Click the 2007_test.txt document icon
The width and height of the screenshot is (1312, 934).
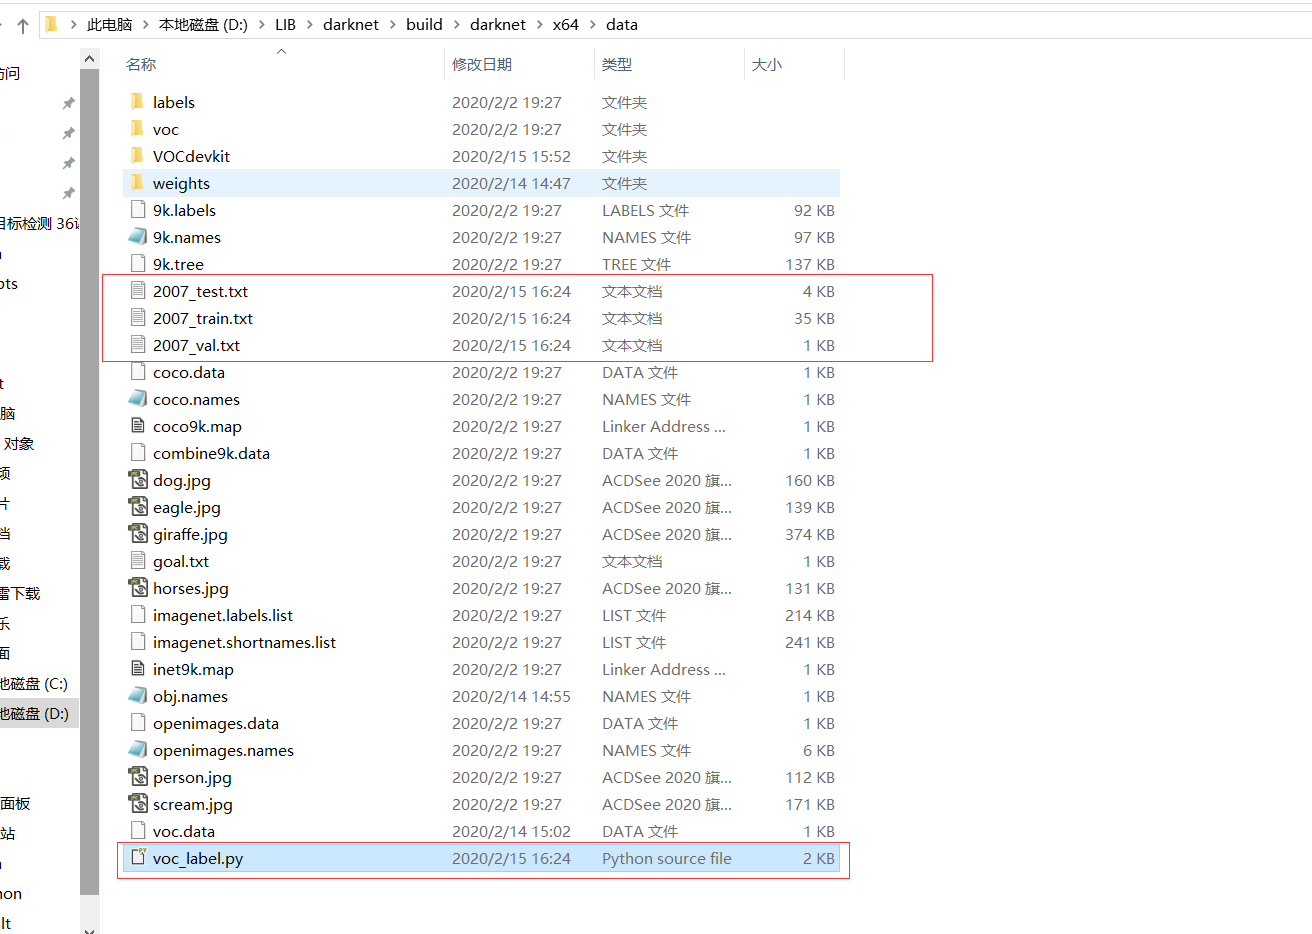tap(138, 290)
